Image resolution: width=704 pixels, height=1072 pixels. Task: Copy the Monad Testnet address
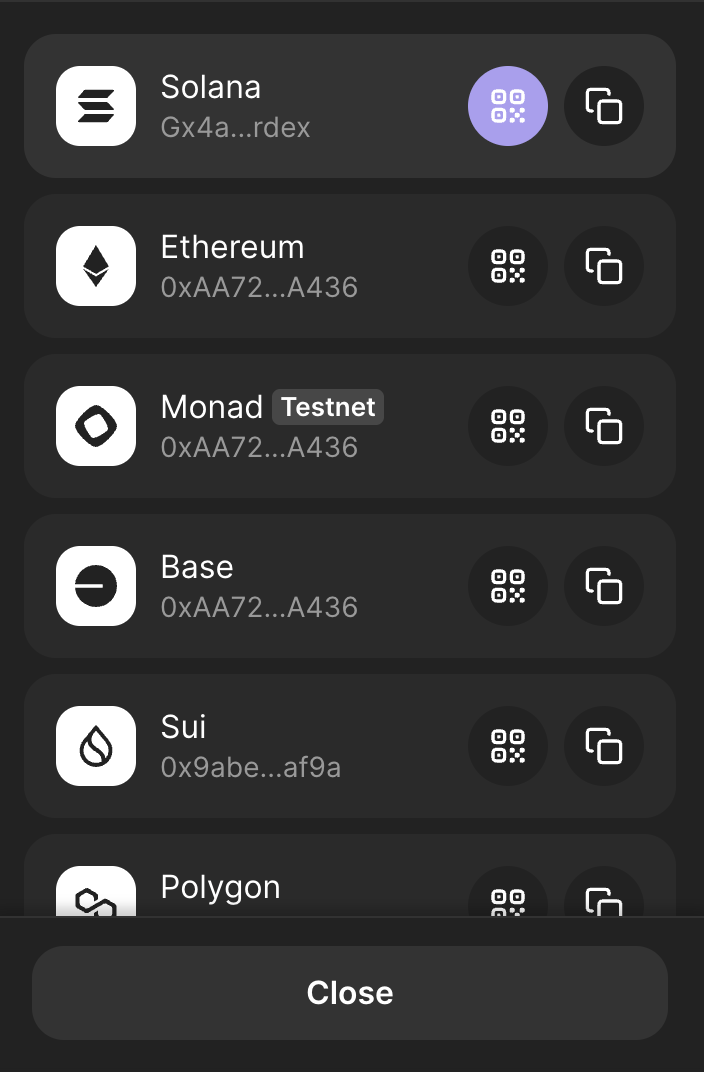[604, 426]
